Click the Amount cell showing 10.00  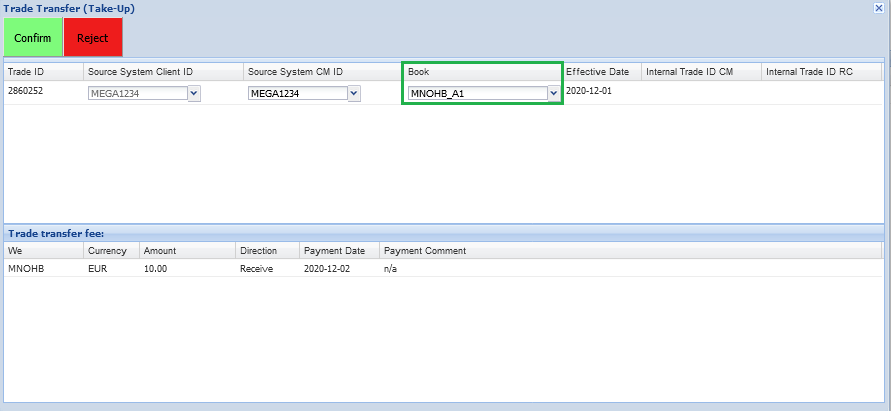tap(157, 269)
